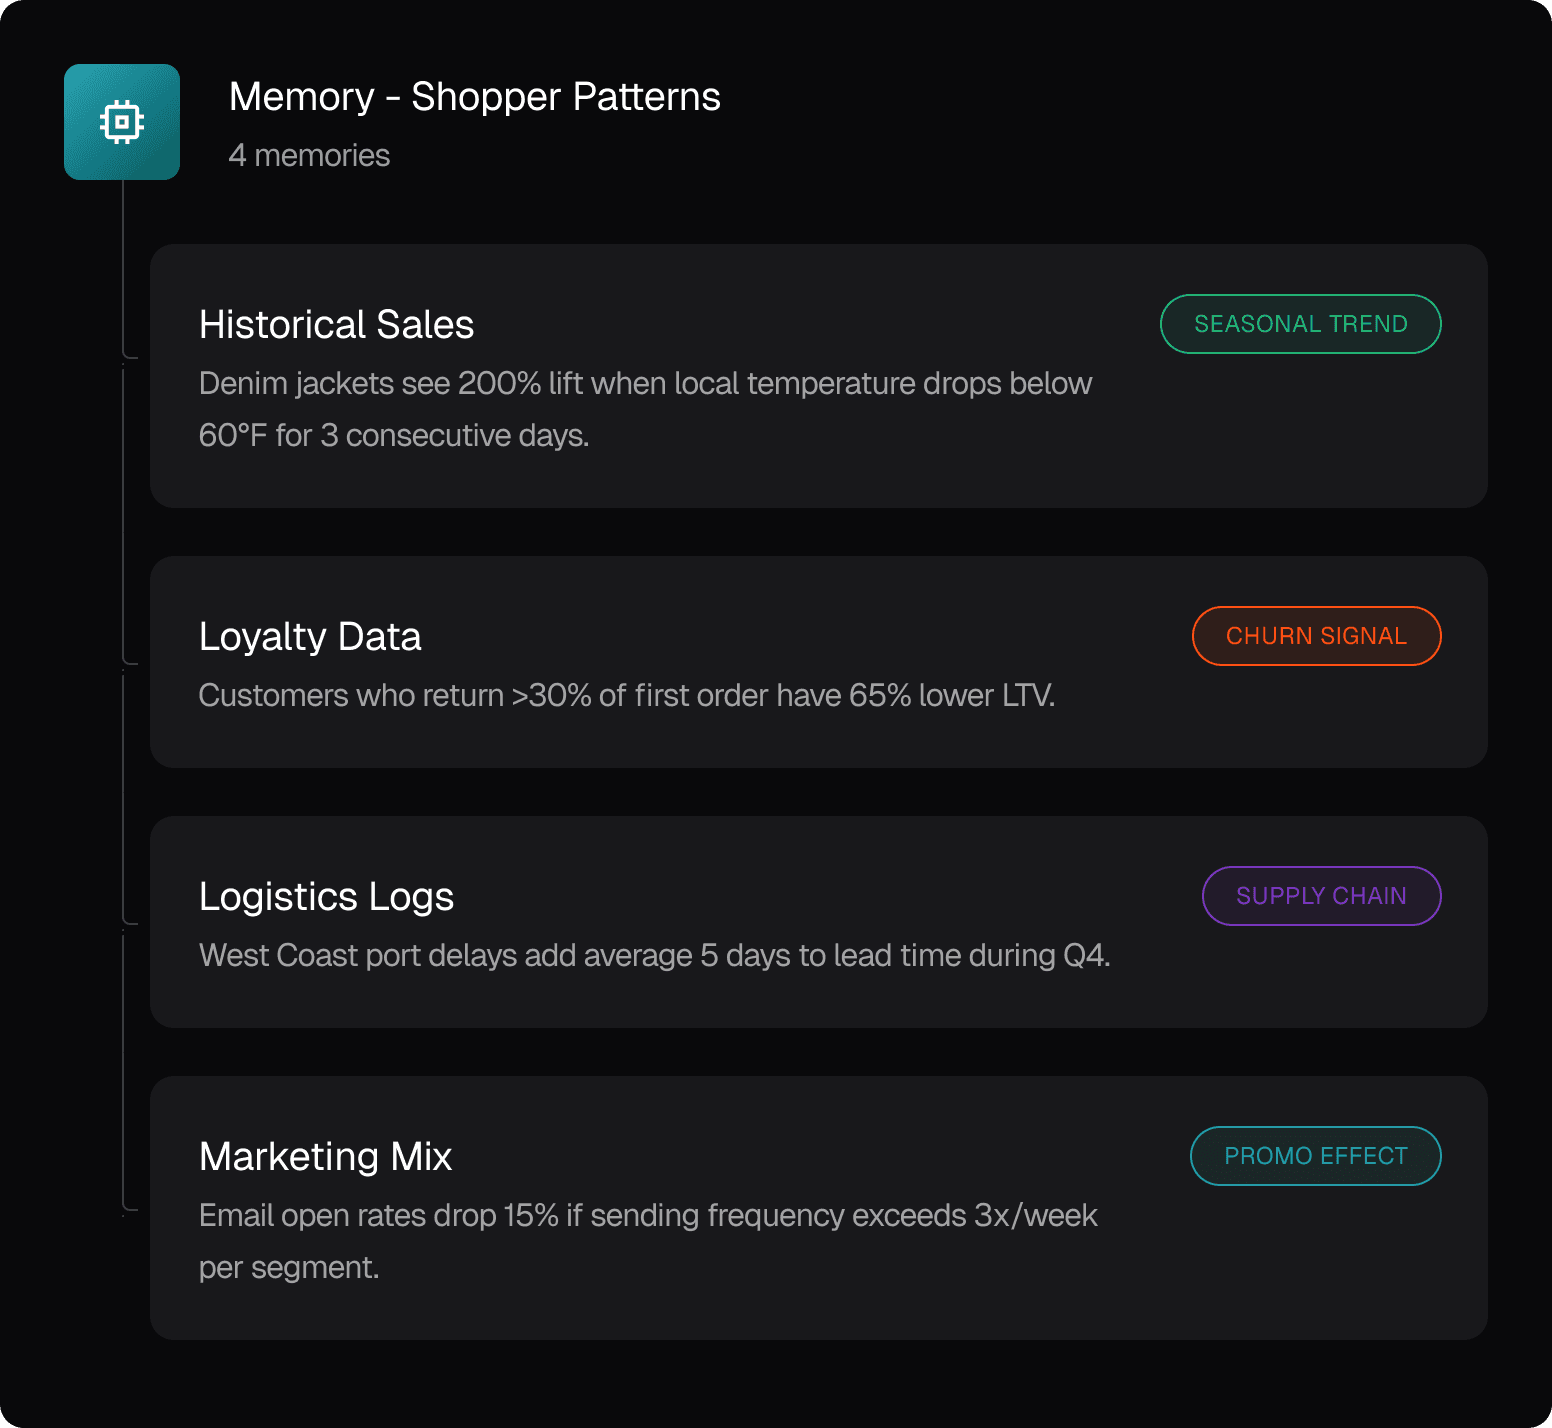The width and height of the screenshot is (1552, 1428).
Task: Open the Logistics Logs heading
Action: click(326, 897)
